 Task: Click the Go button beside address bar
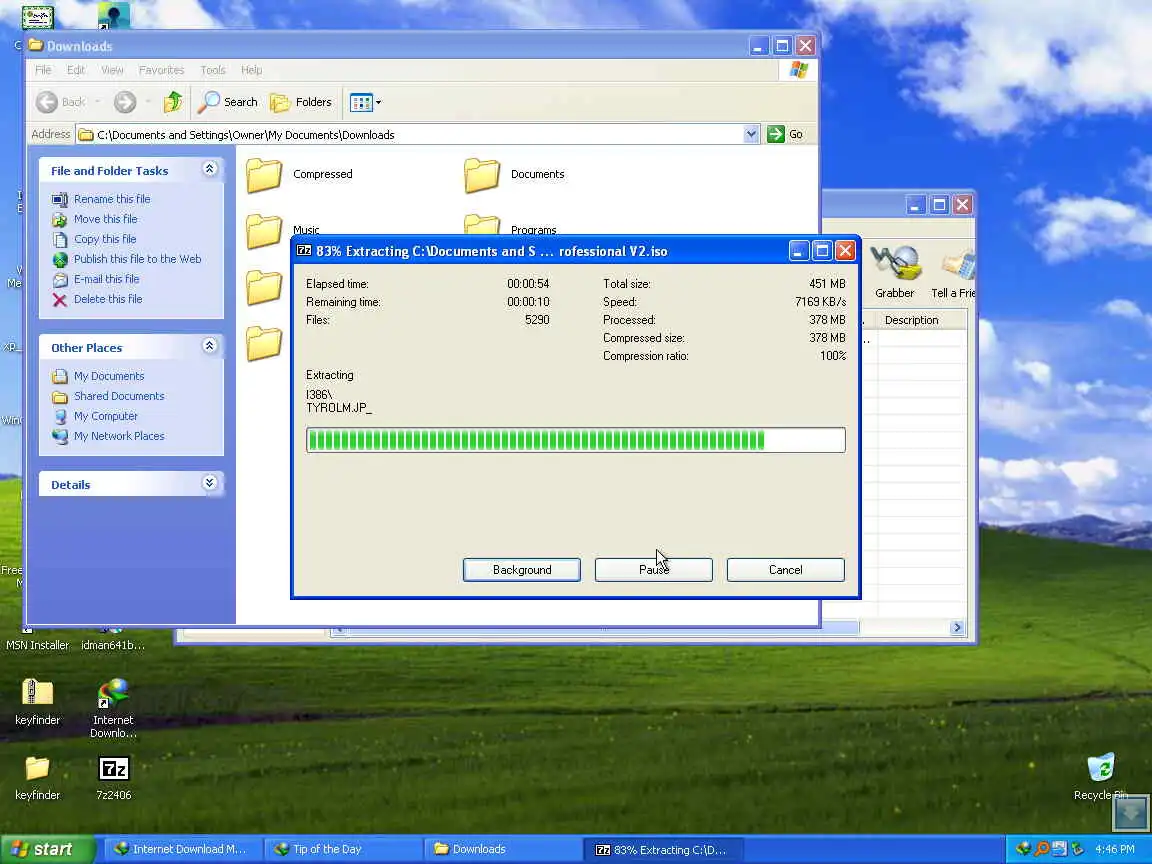pos(785,134)
